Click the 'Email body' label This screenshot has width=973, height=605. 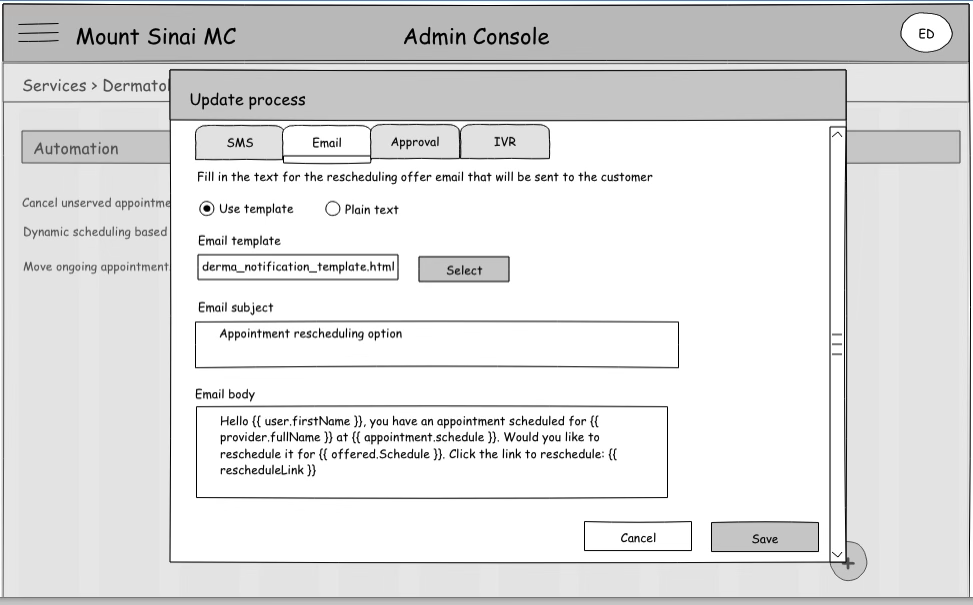click(225, 395)
